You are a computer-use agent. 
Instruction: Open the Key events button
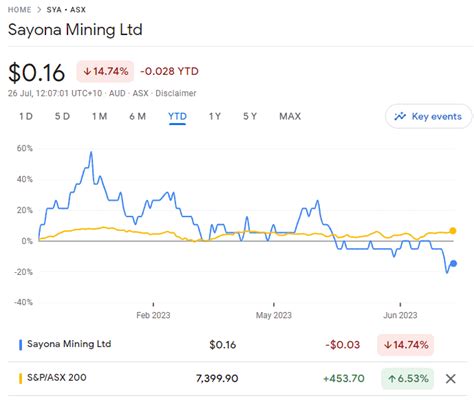[428, 116]
